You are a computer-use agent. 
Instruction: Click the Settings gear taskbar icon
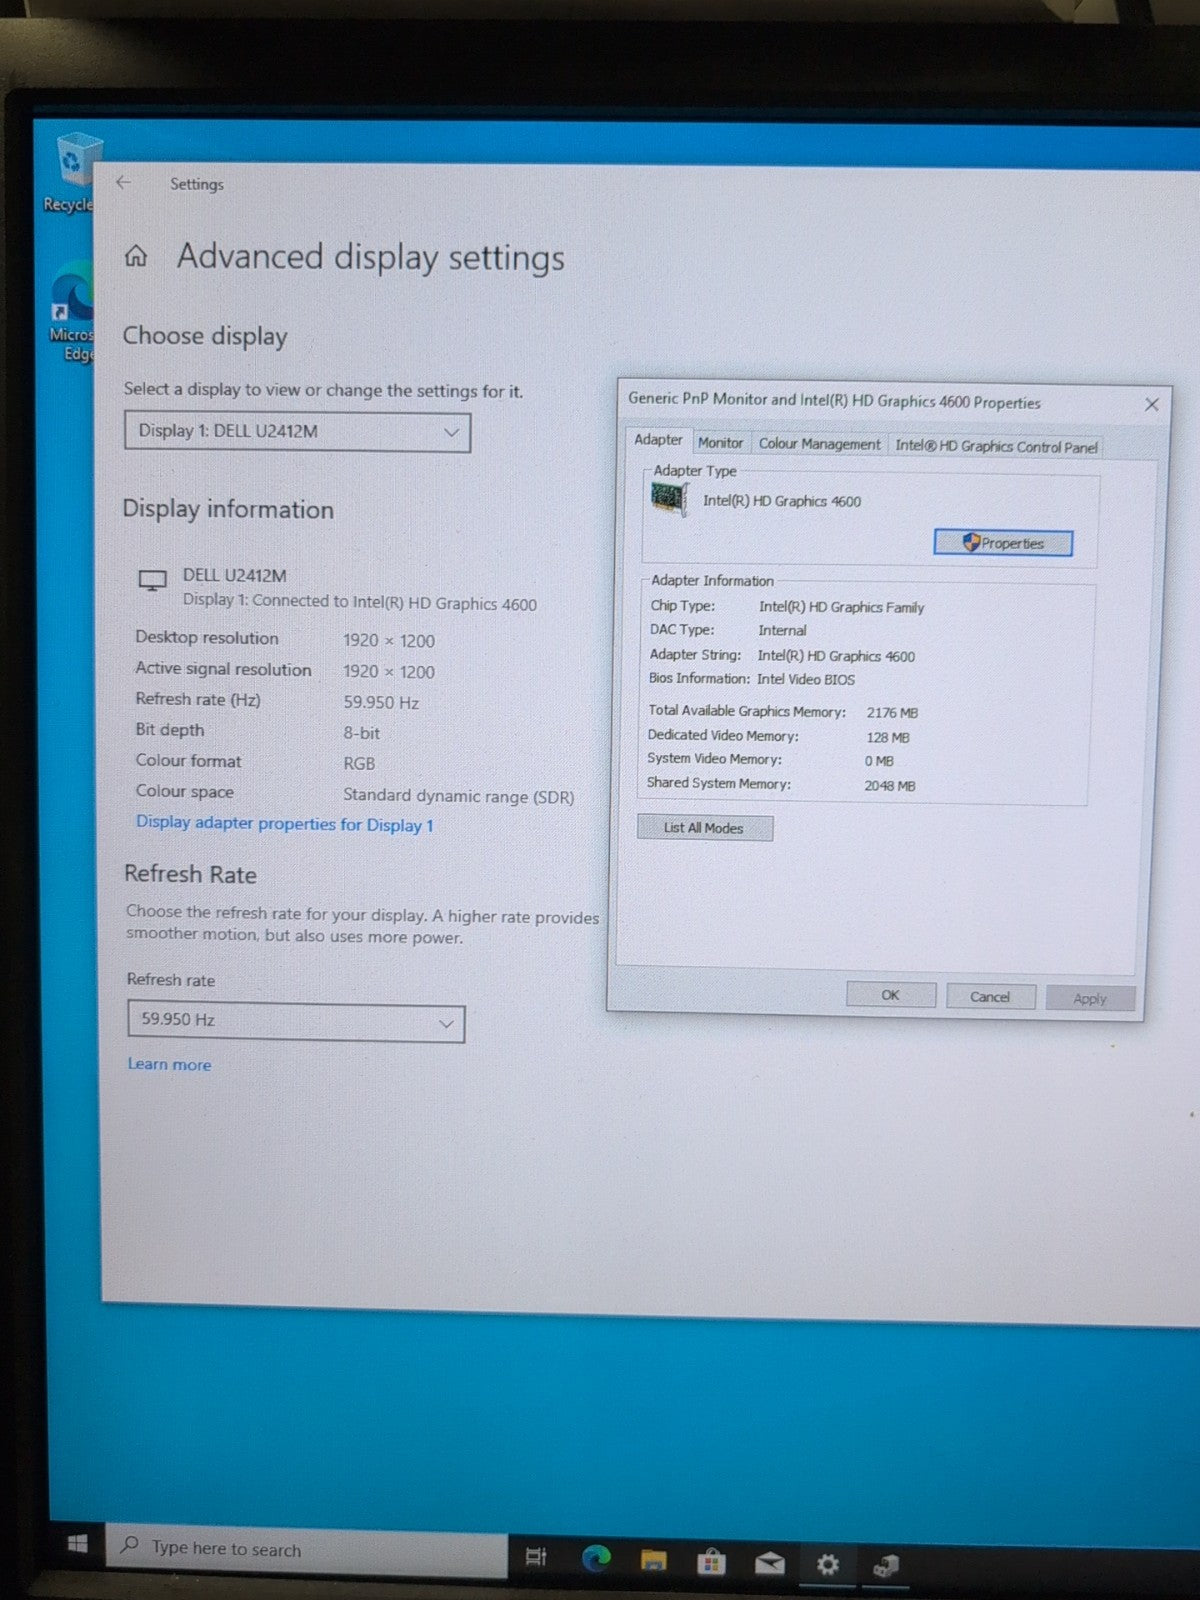click(x=828, y=1564)
